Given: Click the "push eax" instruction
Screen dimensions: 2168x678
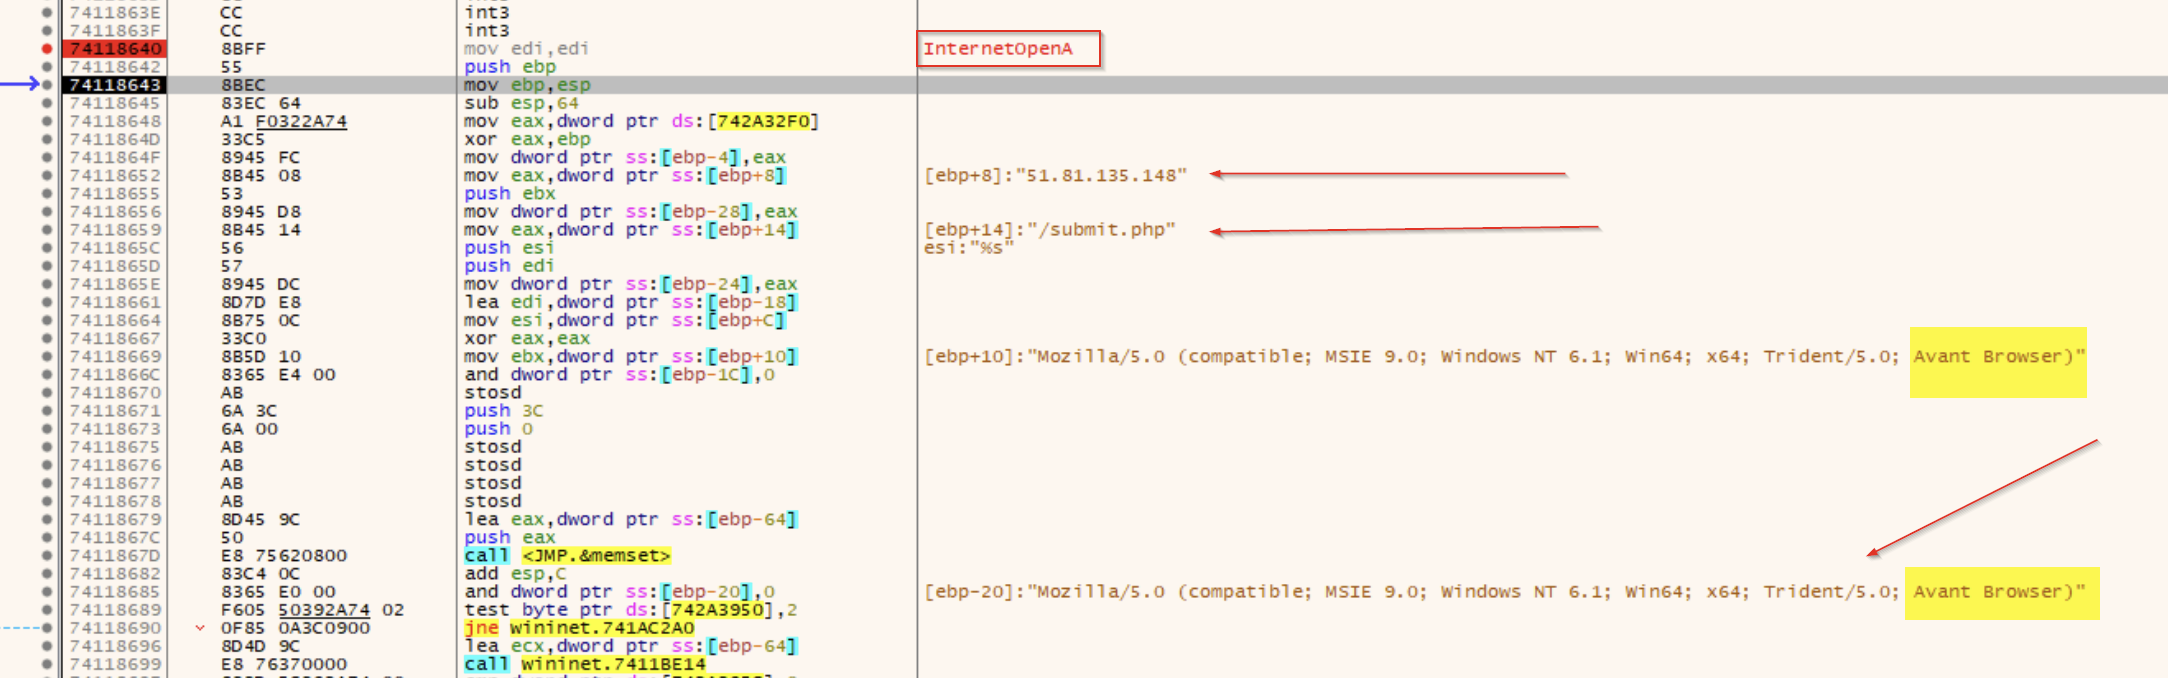Looking at the screenshot, I should 510,537.
